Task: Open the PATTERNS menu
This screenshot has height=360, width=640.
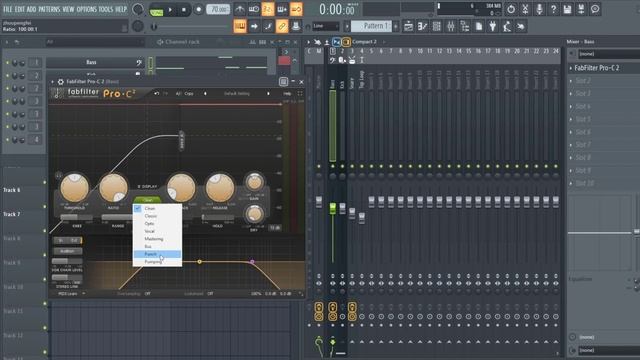Action: tap(49, 9)
